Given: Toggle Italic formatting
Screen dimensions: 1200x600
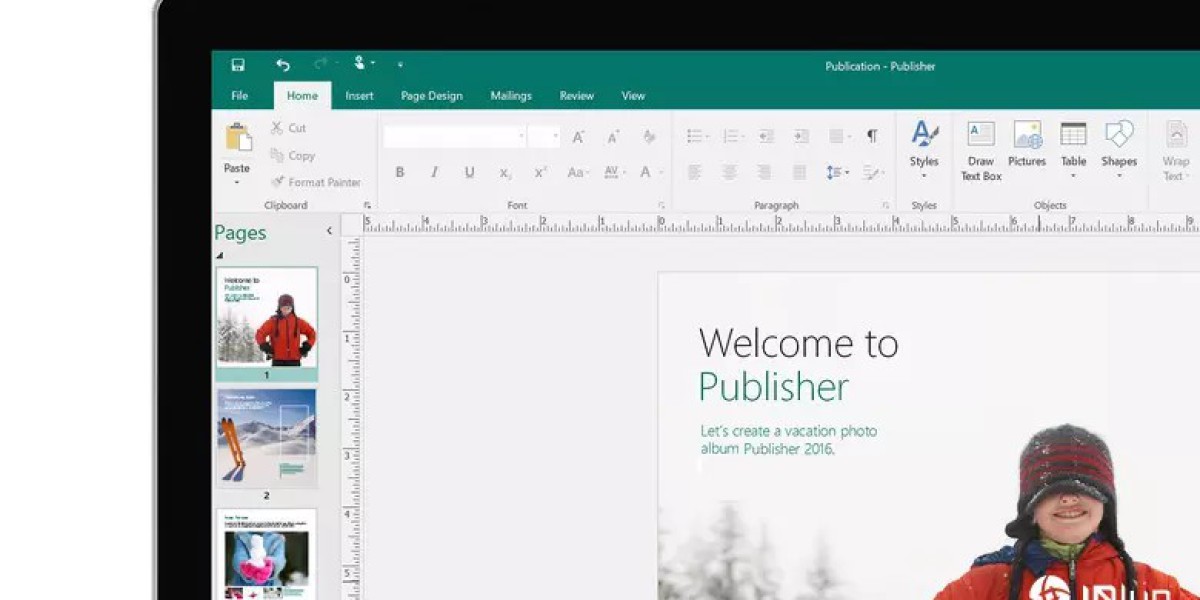Looking at the screenshot, I should click(x=434, y=172).
